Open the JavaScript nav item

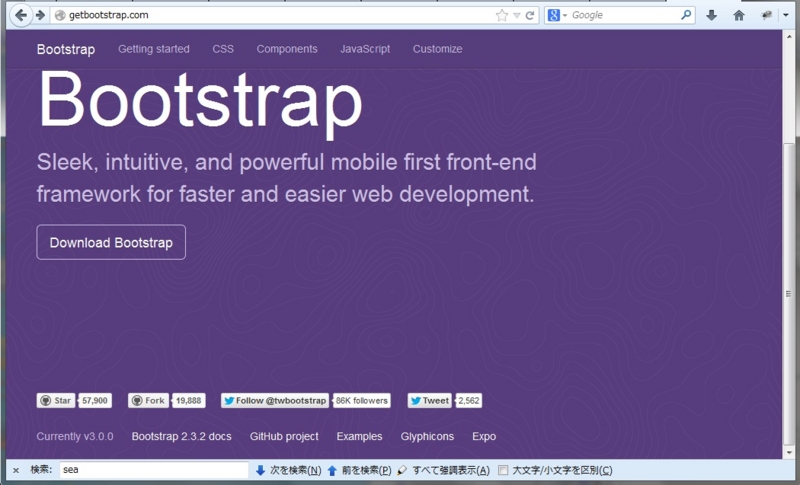365,49
